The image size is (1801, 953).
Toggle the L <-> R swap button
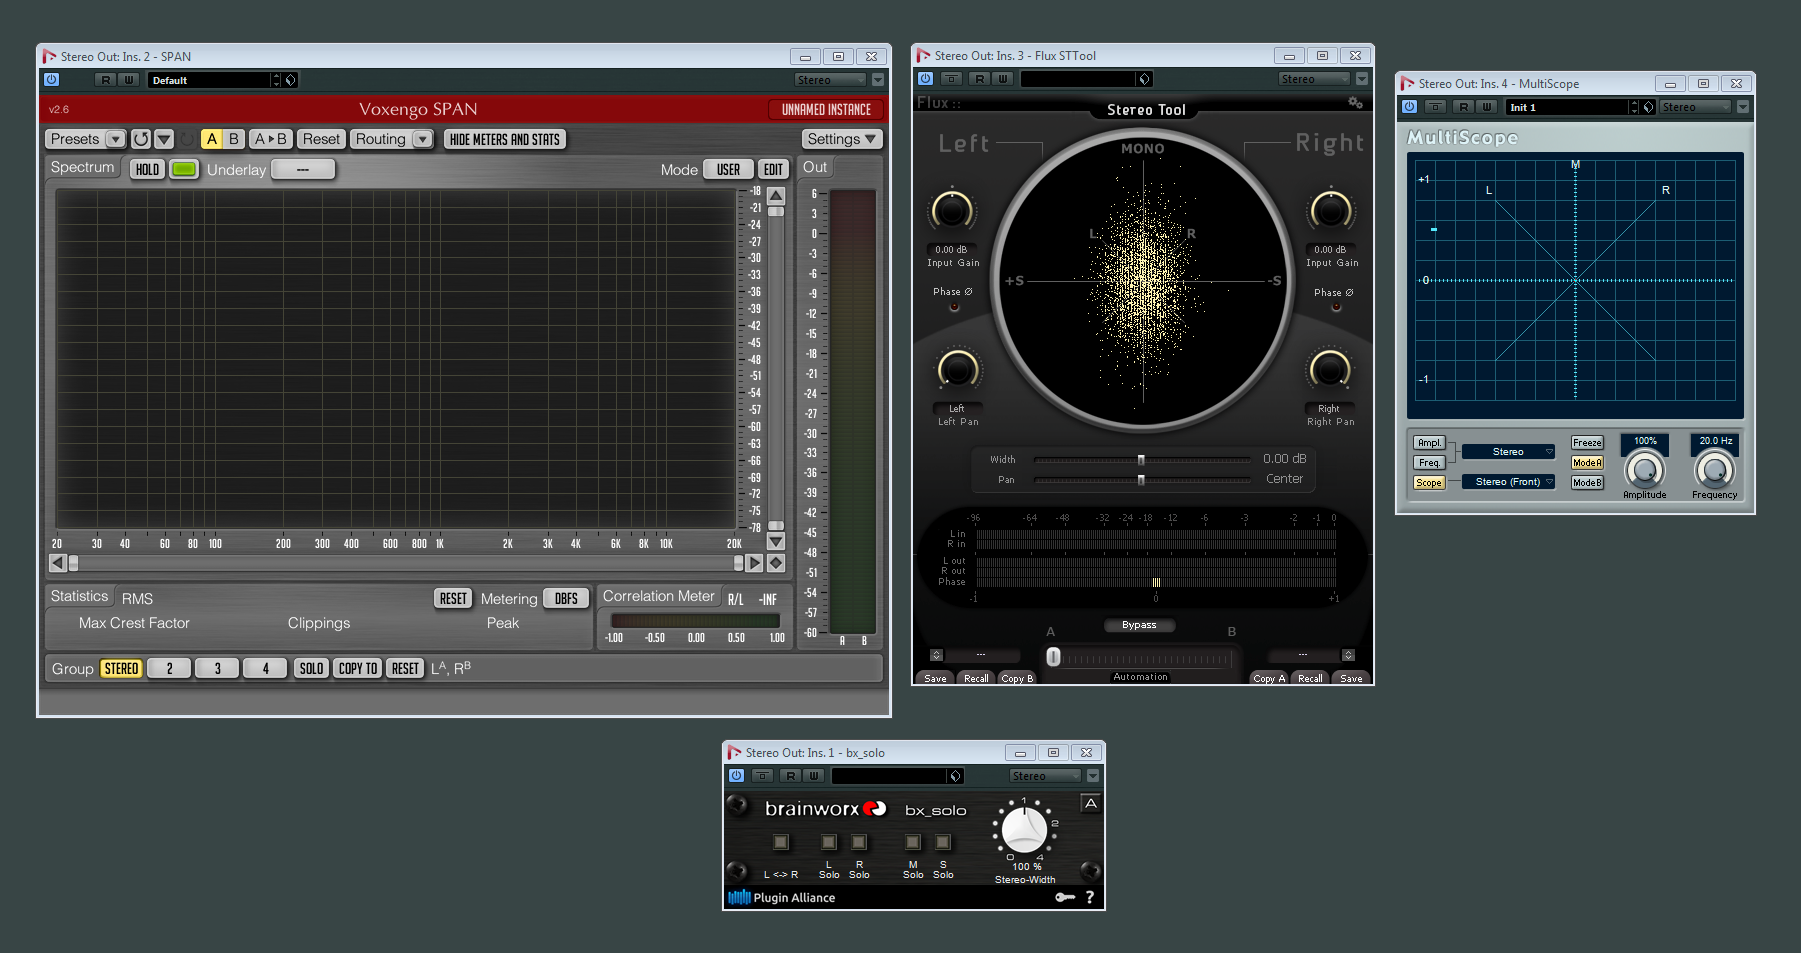tap(781, 842)
